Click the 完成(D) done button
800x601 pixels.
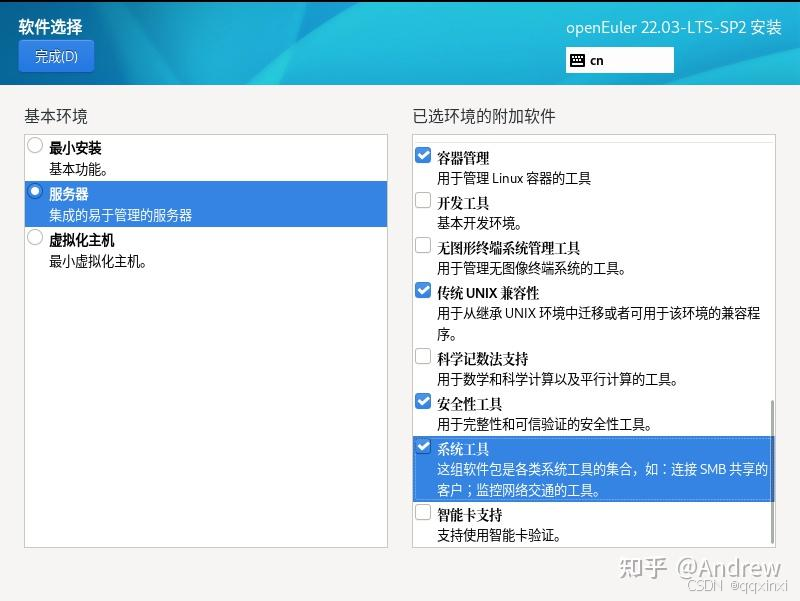pyautogui.click(x=56, y=56)
